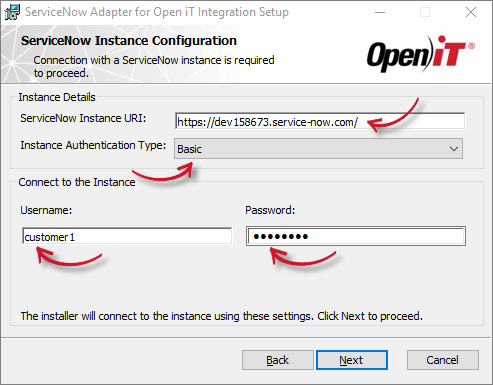Click the Next button to proceed
493x385 pixels.
coord(352,360)
